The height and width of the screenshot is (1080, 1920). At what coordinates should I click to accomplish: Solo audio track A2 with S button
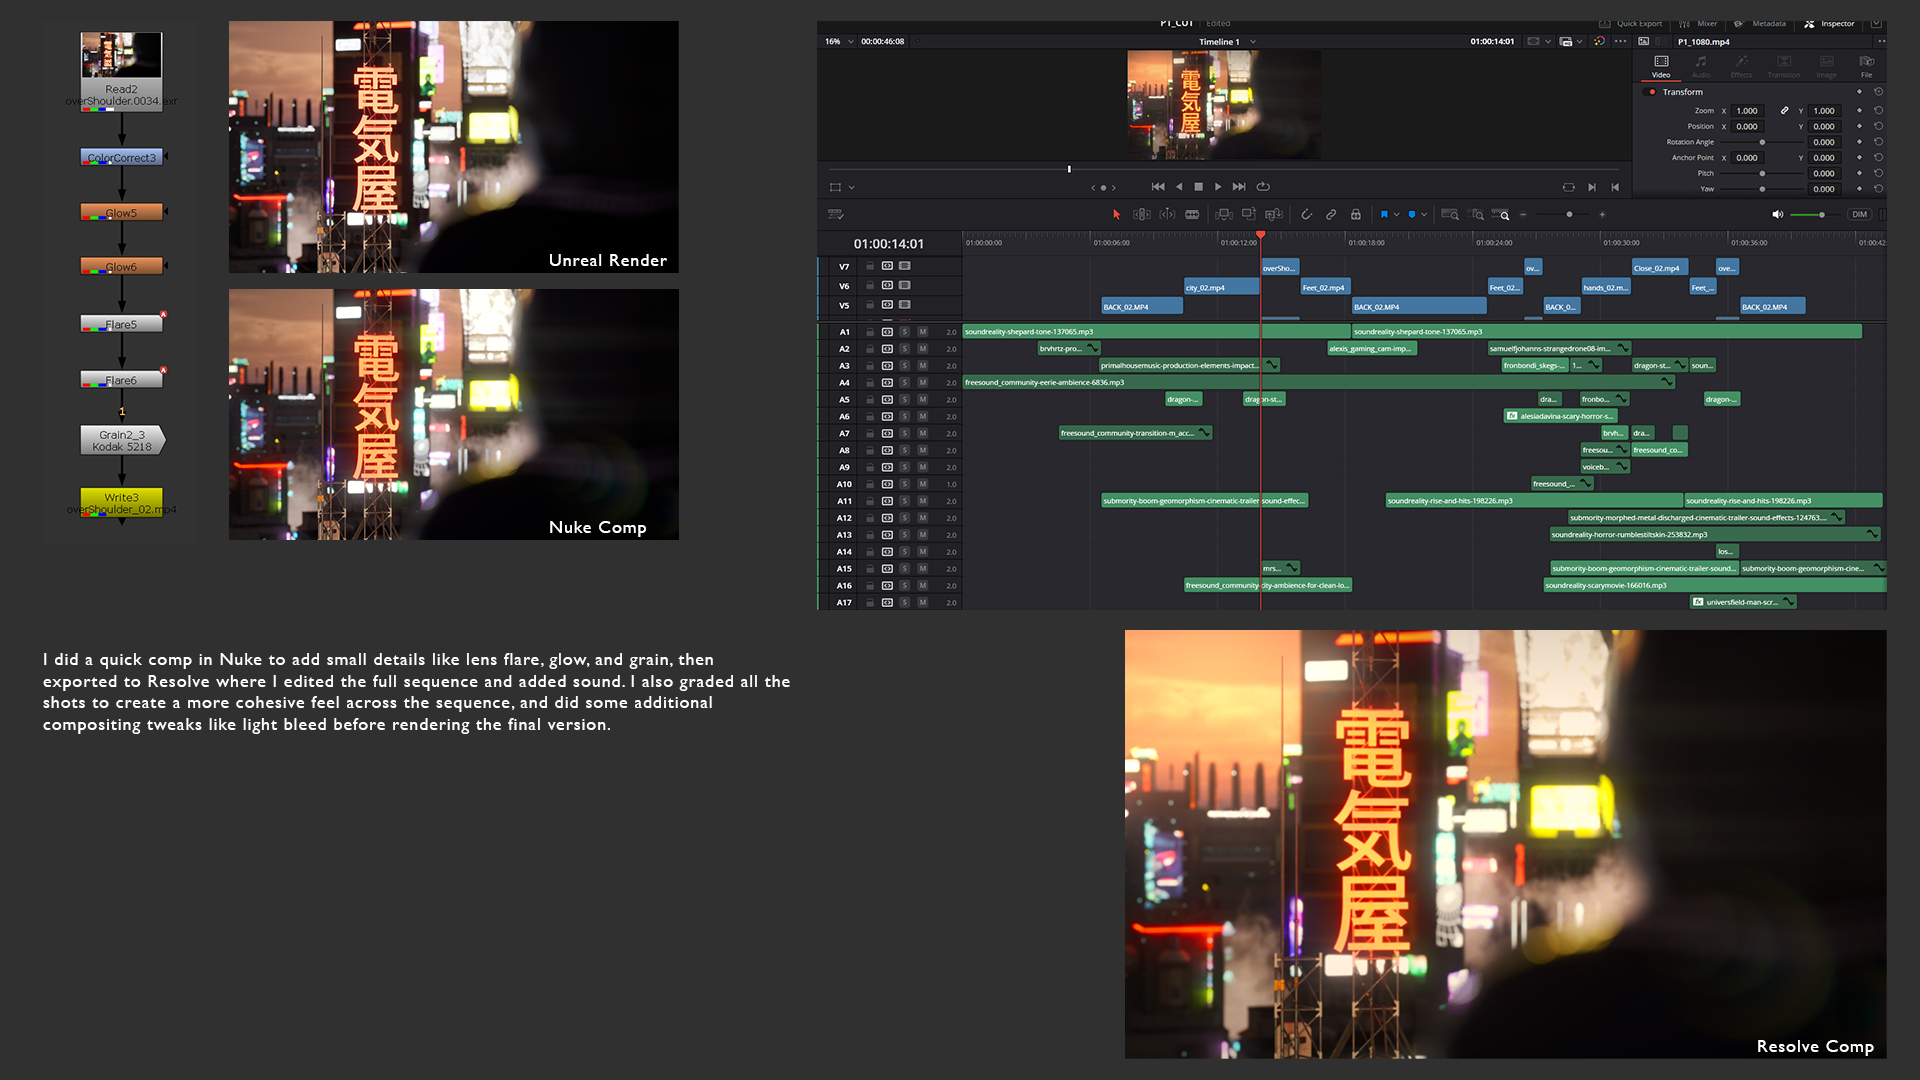pyautogui.click(x=904, y=349)
